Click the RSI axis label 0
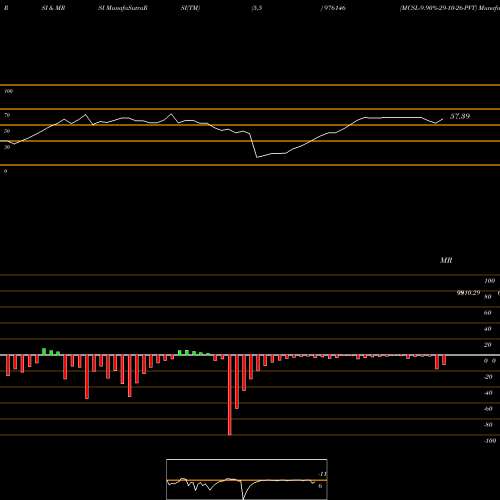The height and width of the screenshot is (500, 500). point(5,171)
